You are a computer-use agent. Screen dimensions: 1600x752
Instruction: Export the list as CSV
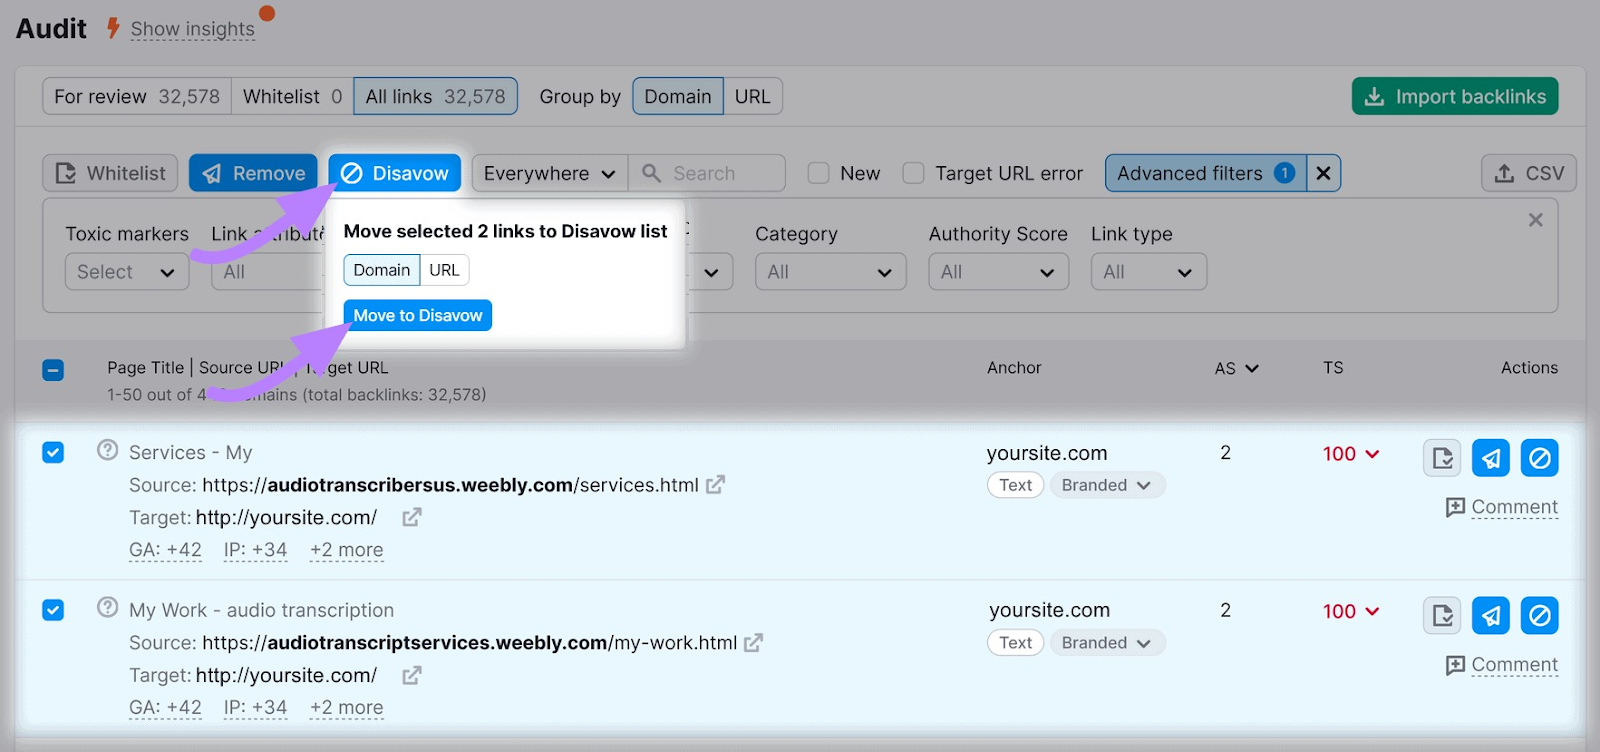click(x=1529, y=173)
